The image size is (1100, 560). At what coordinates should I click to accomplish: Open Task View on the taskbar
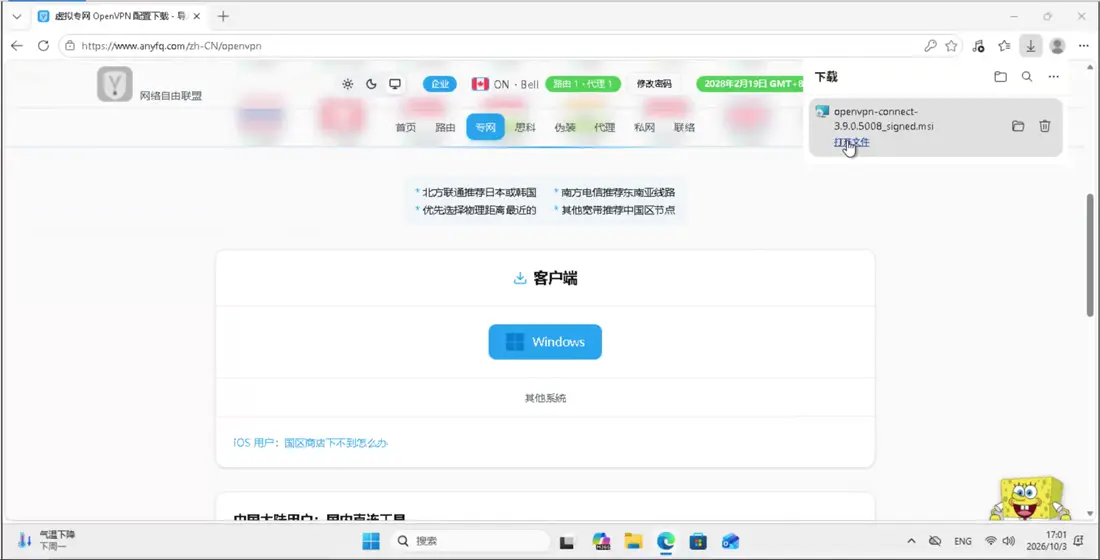coord(567,542)
